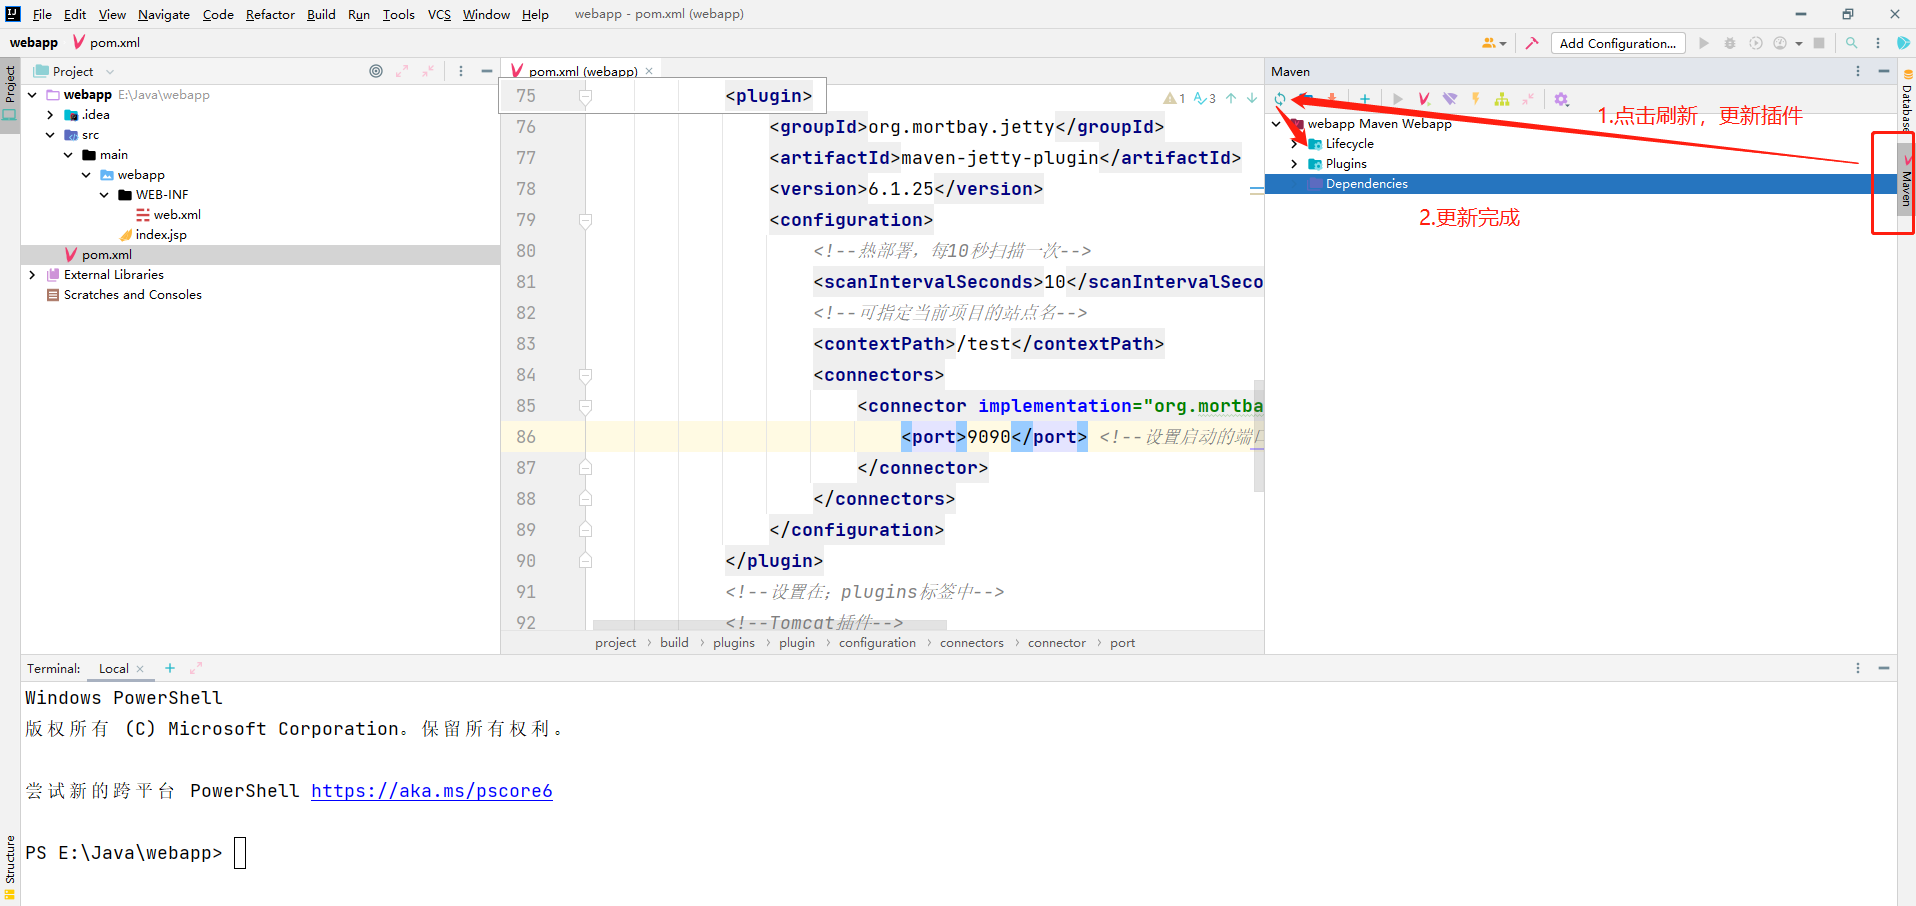
Task: Open Build menu
Action: pyautogui.click(x=321, y=14)
